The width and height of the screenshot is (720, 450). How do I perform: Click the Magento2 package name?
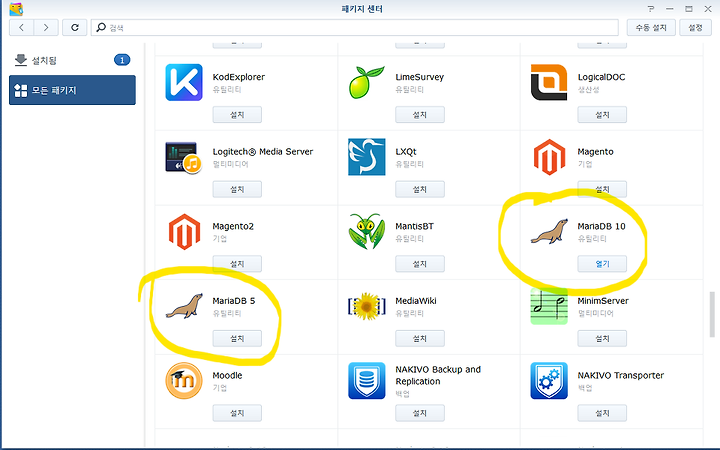233,226
